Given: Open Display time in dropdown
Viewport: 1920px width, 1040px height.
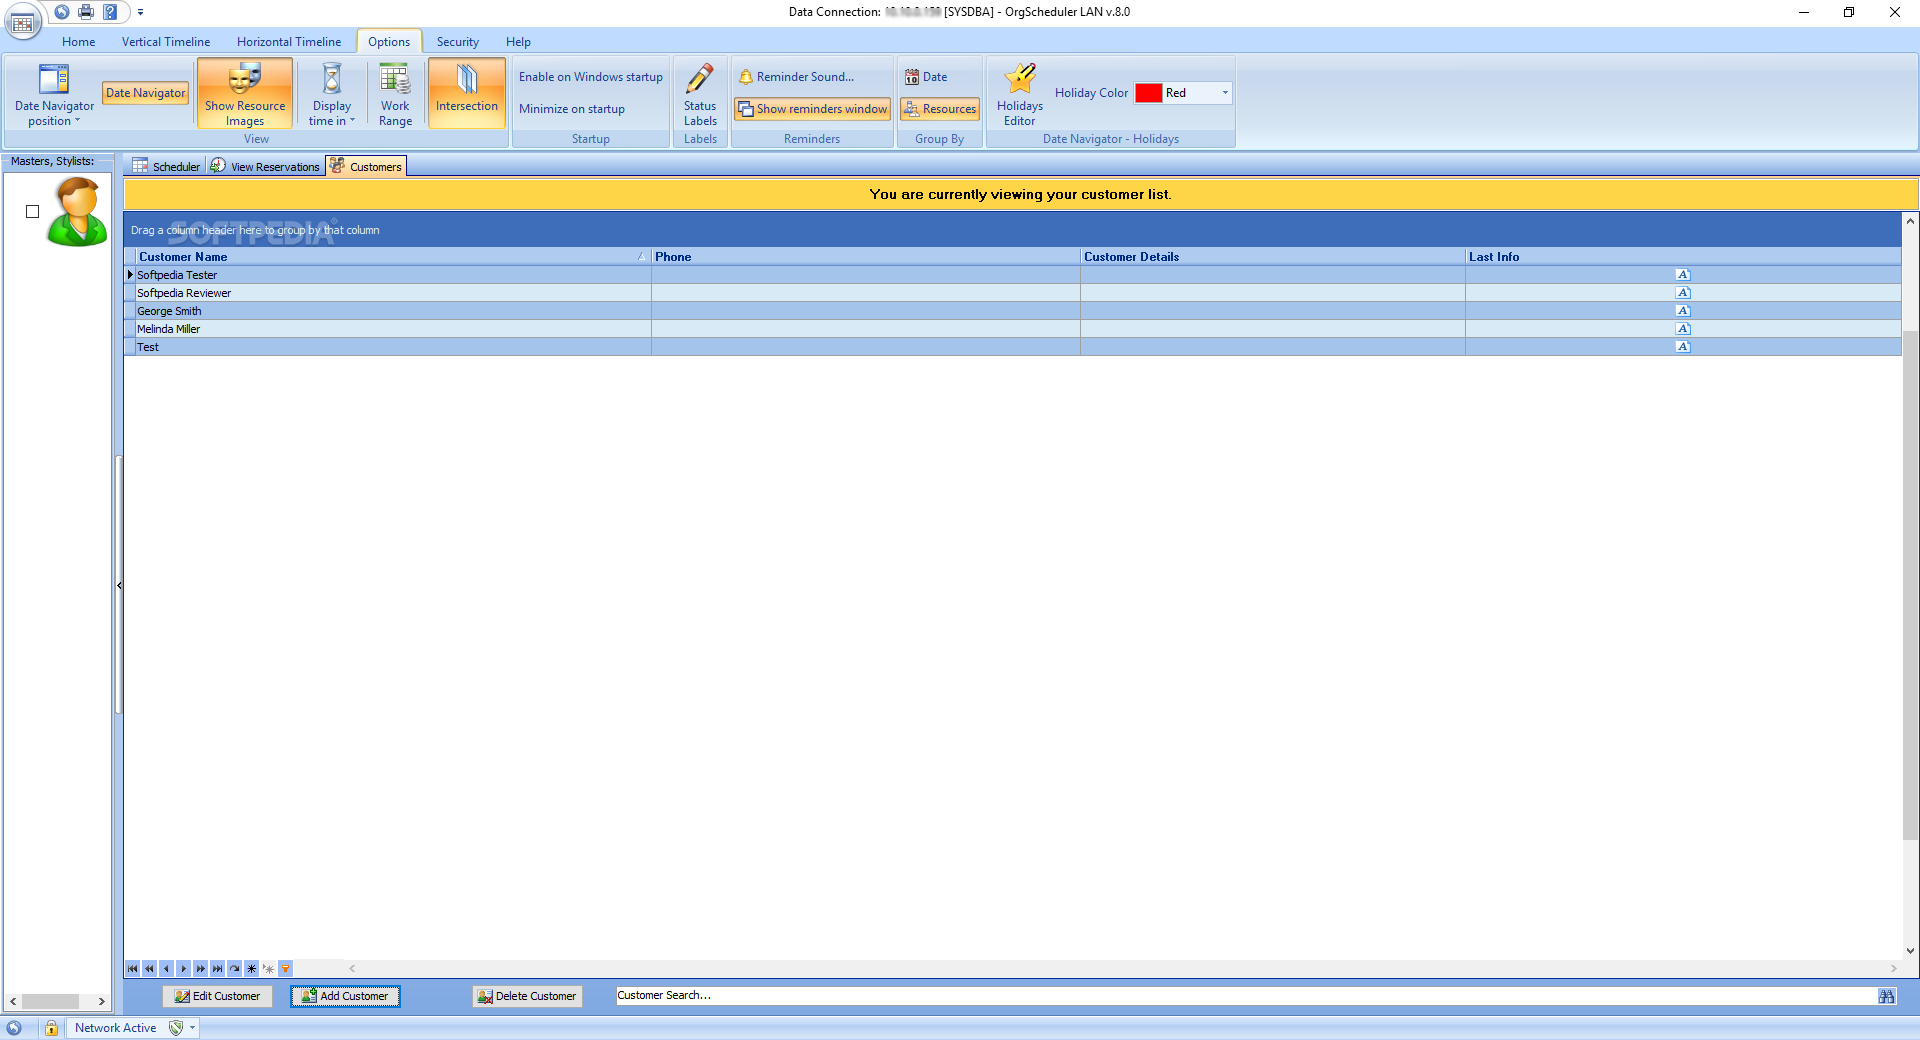Looking at the screenshot, I should 332,94.
